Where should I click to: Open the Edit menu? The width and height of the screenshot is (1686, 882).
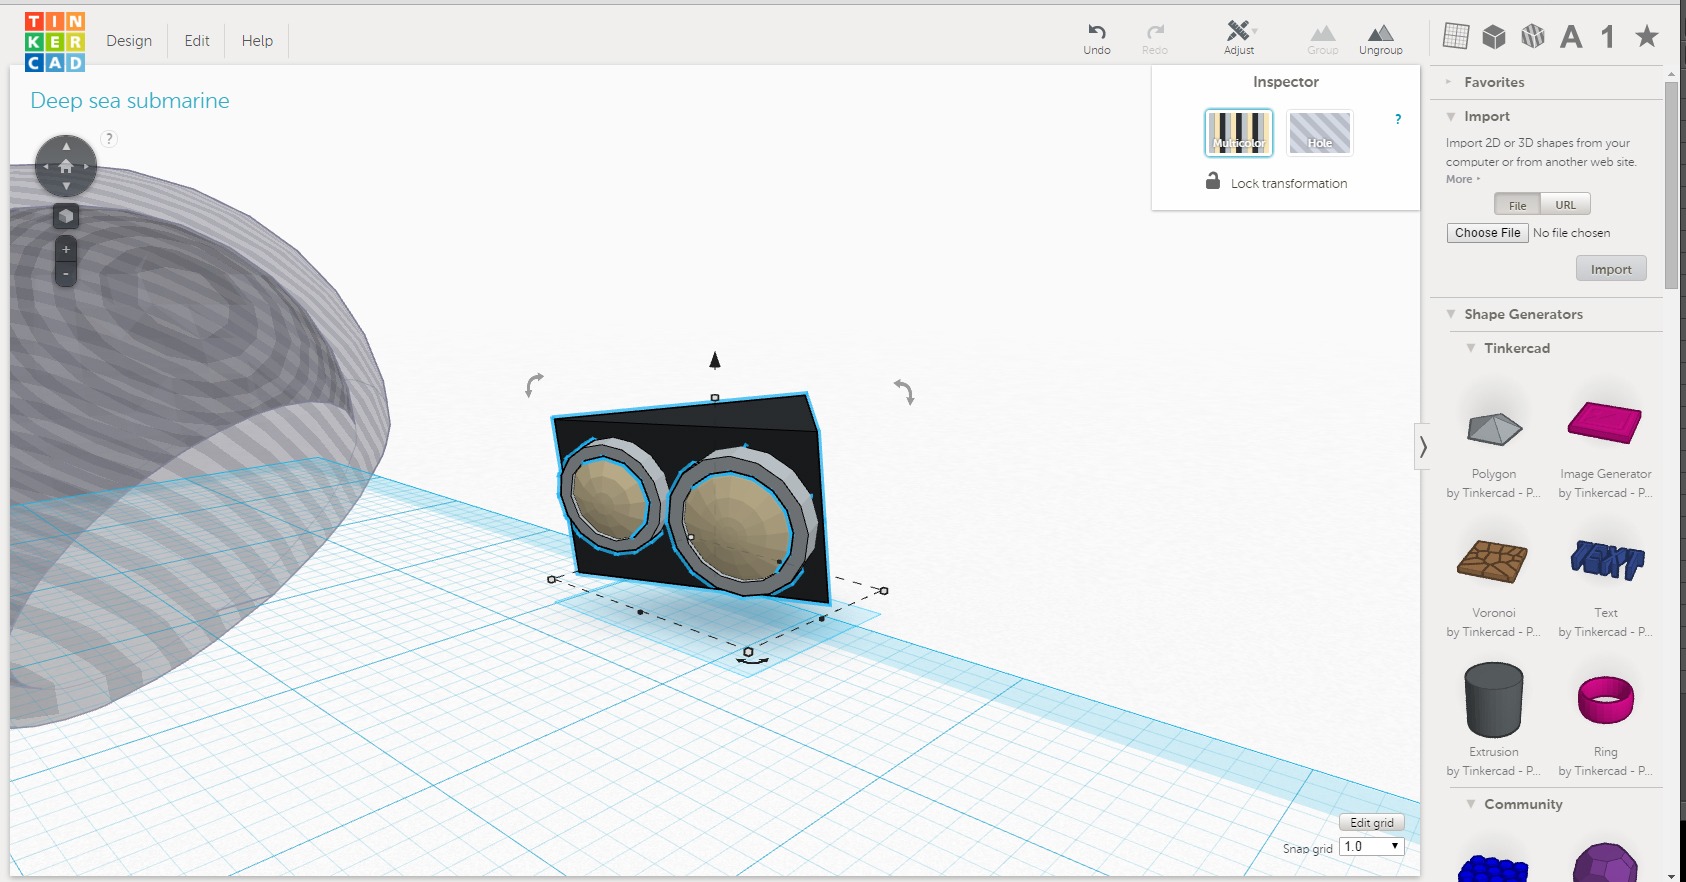coord(197,41)
